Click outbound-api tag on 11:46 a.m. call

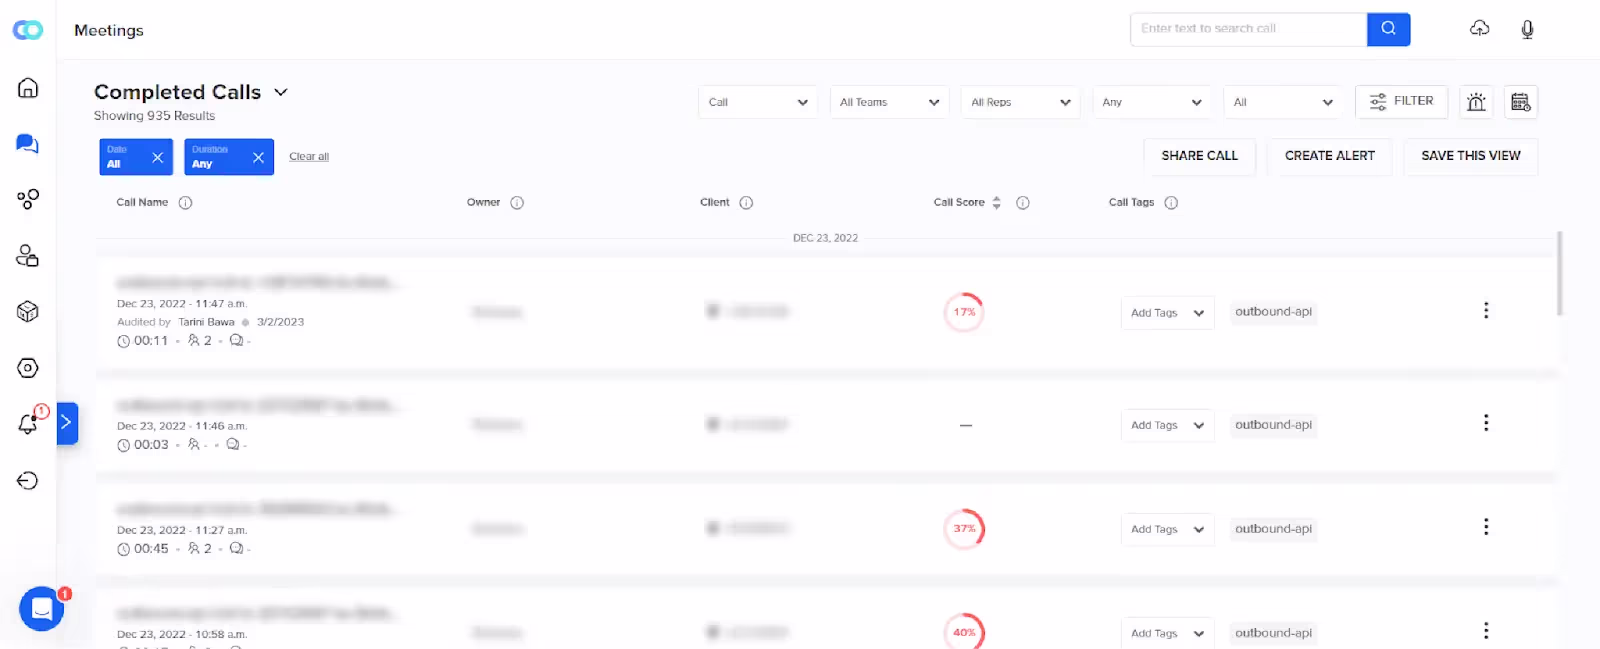pyautogui.click(x=1273, y=425)
